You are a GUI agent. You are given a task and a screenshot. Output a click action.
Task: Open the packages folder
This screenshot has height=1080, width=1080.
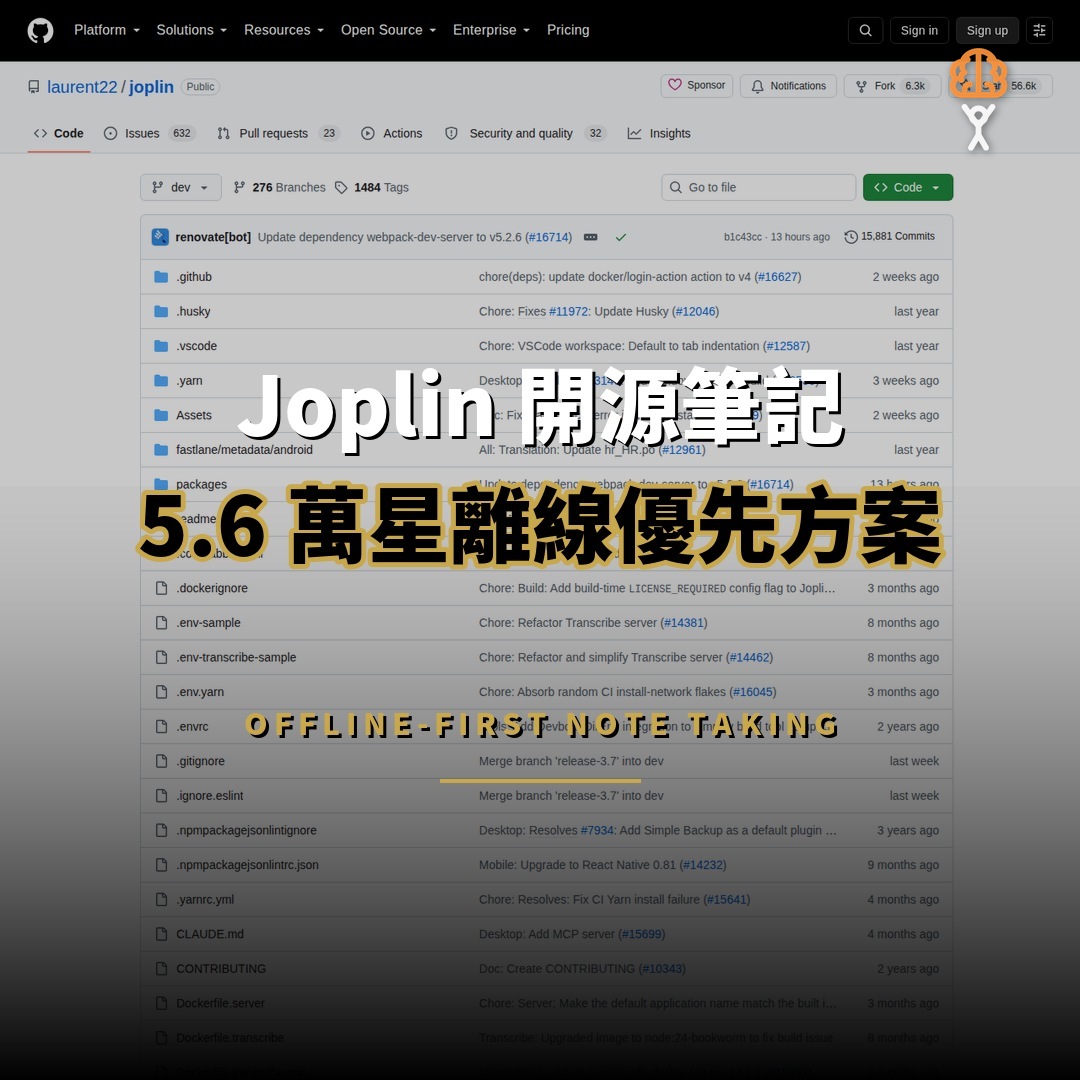pos(201,484)
